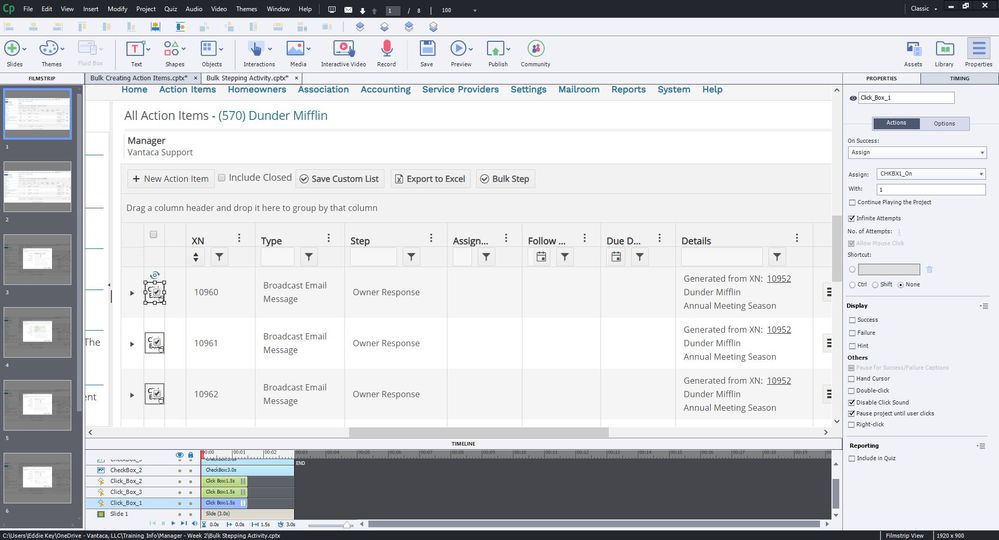Select slide 2 thumbnail in the filmstrip
The height and width of the screenshot is (540, 999).
pos(38,187)
